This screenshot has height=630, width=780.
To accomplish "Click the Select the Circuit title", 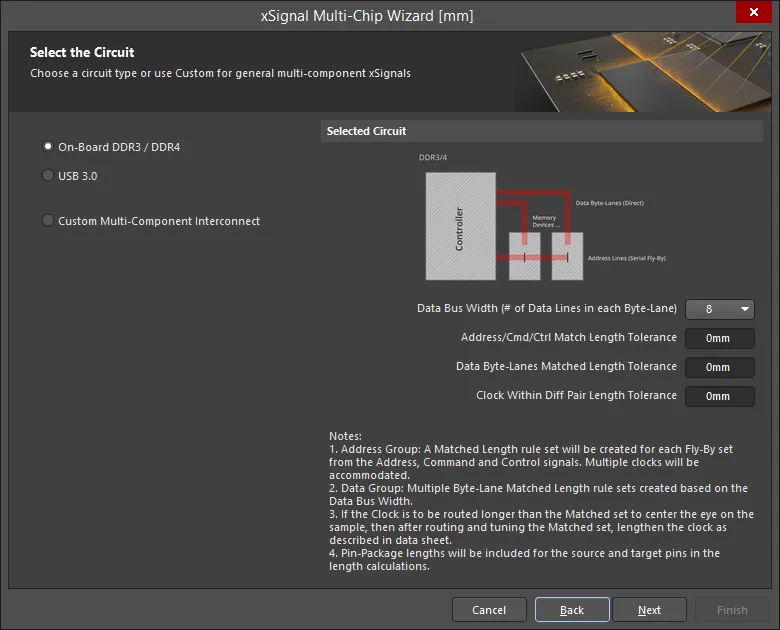I will point(82,52).
